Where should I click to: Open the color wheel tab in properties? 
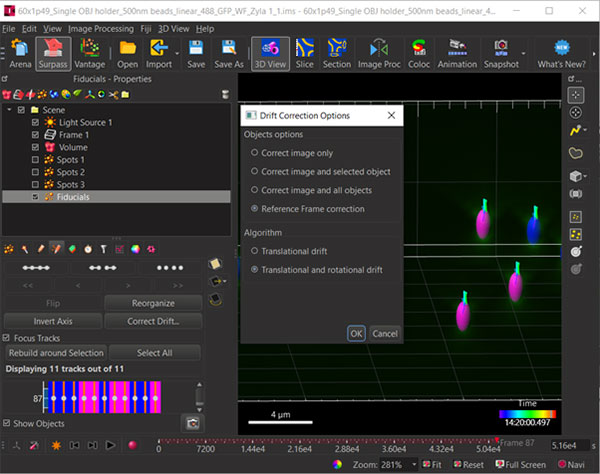click(x=135, y=249)
